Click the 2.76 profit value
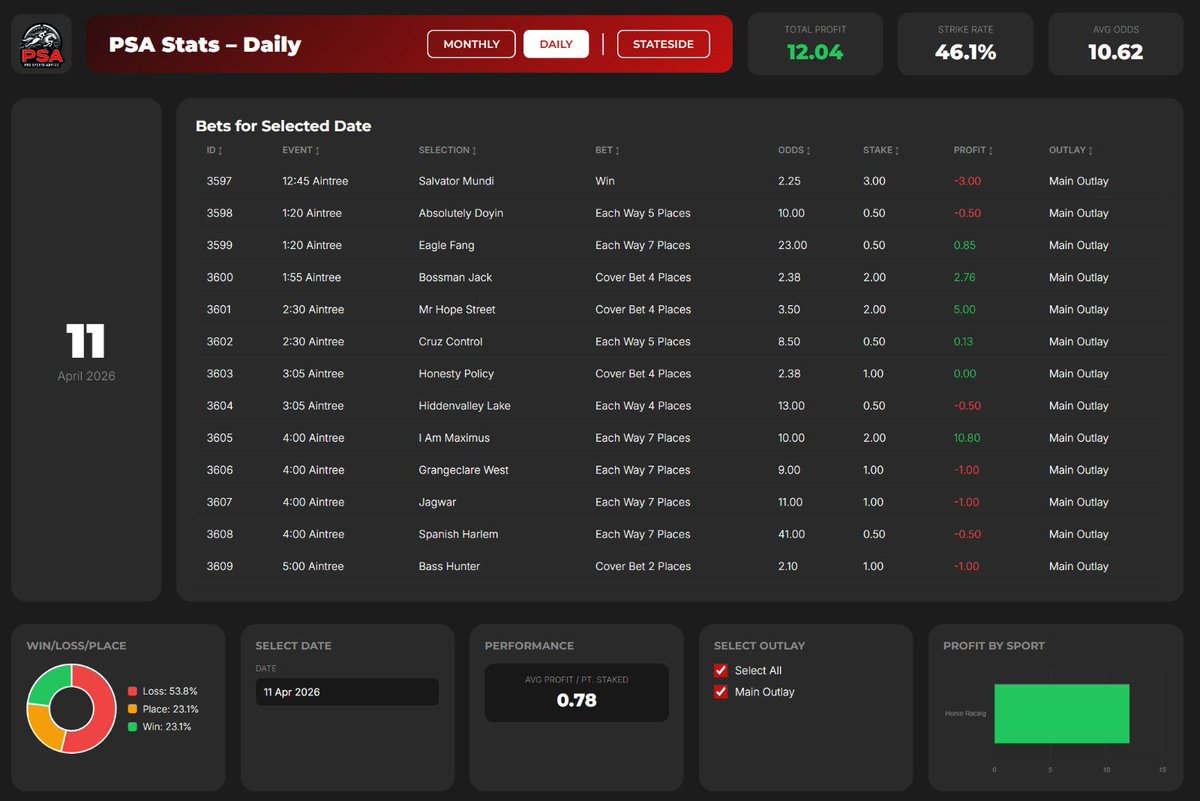This screenshot has height=801, width=1200. (964, 277)
